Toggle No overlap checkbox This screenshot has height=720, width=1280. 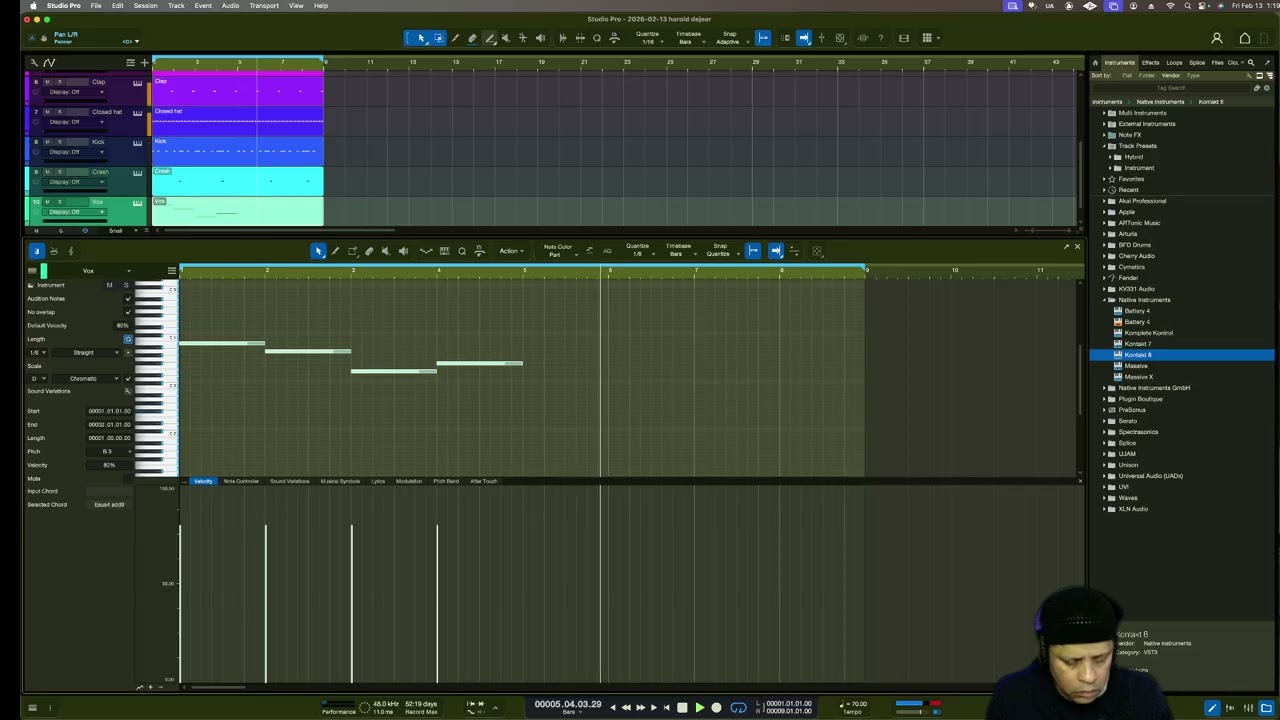point(127,312)
